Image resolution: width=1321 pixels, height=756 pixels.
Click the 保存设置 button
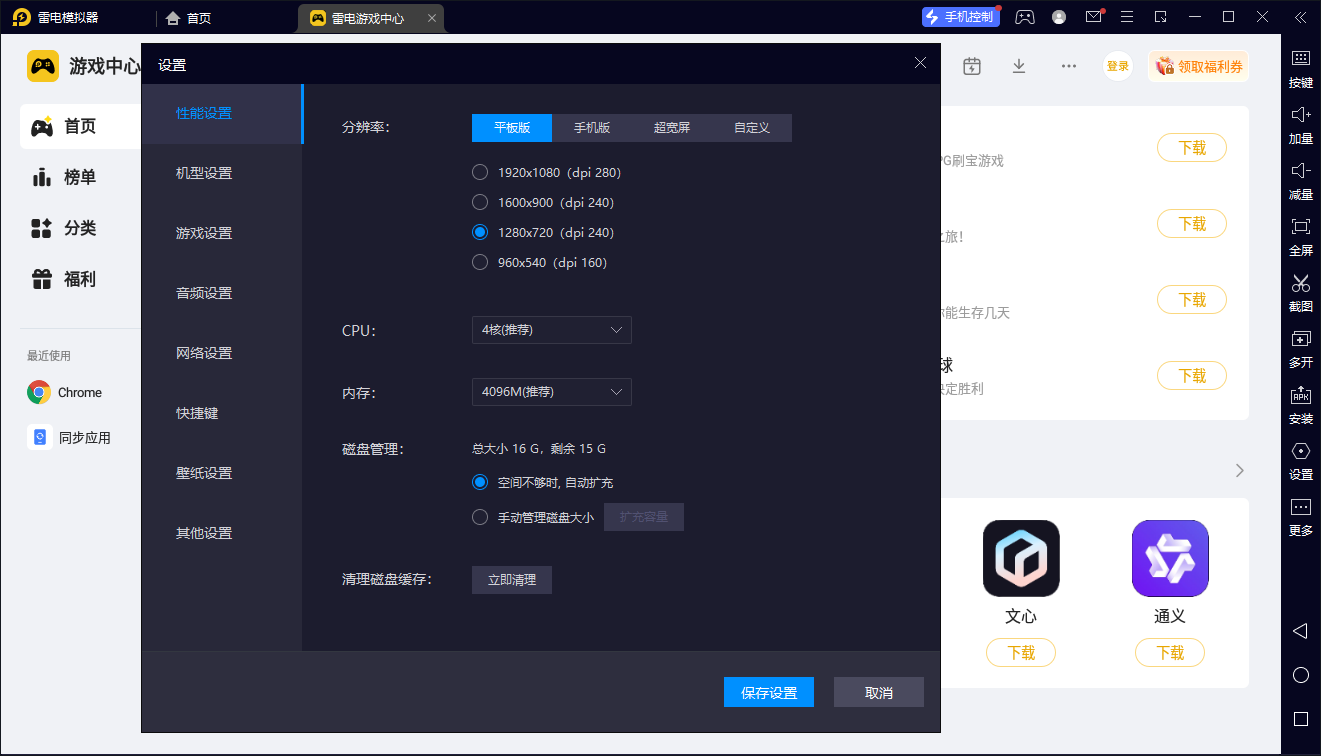pyautogui.click(x=769, y=693)
